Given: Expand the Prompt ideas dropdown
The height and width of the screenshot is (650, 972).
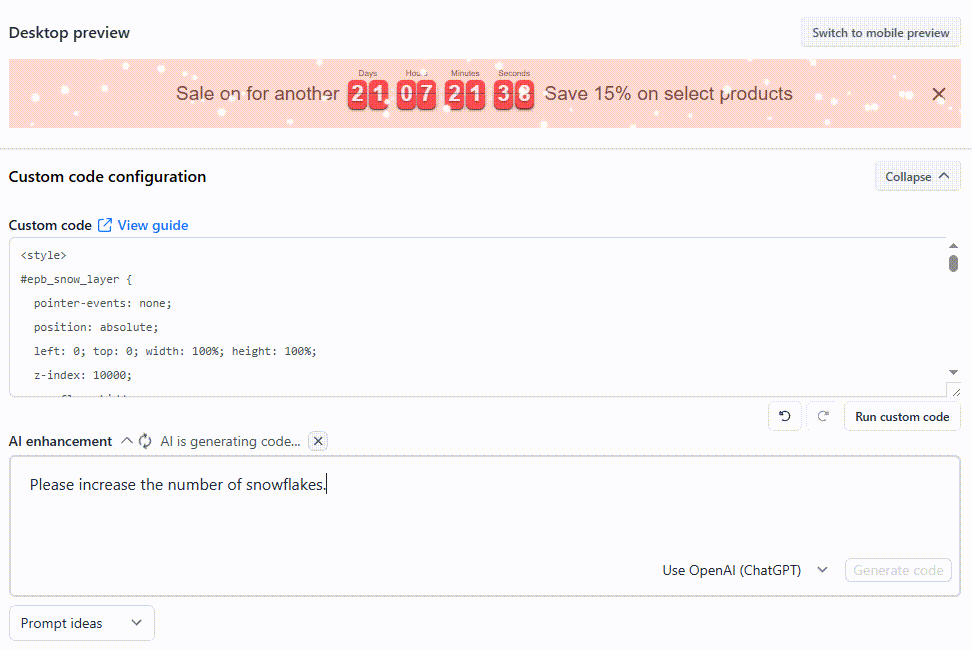Looking at the screenshot, I should [x=82, y=623].
